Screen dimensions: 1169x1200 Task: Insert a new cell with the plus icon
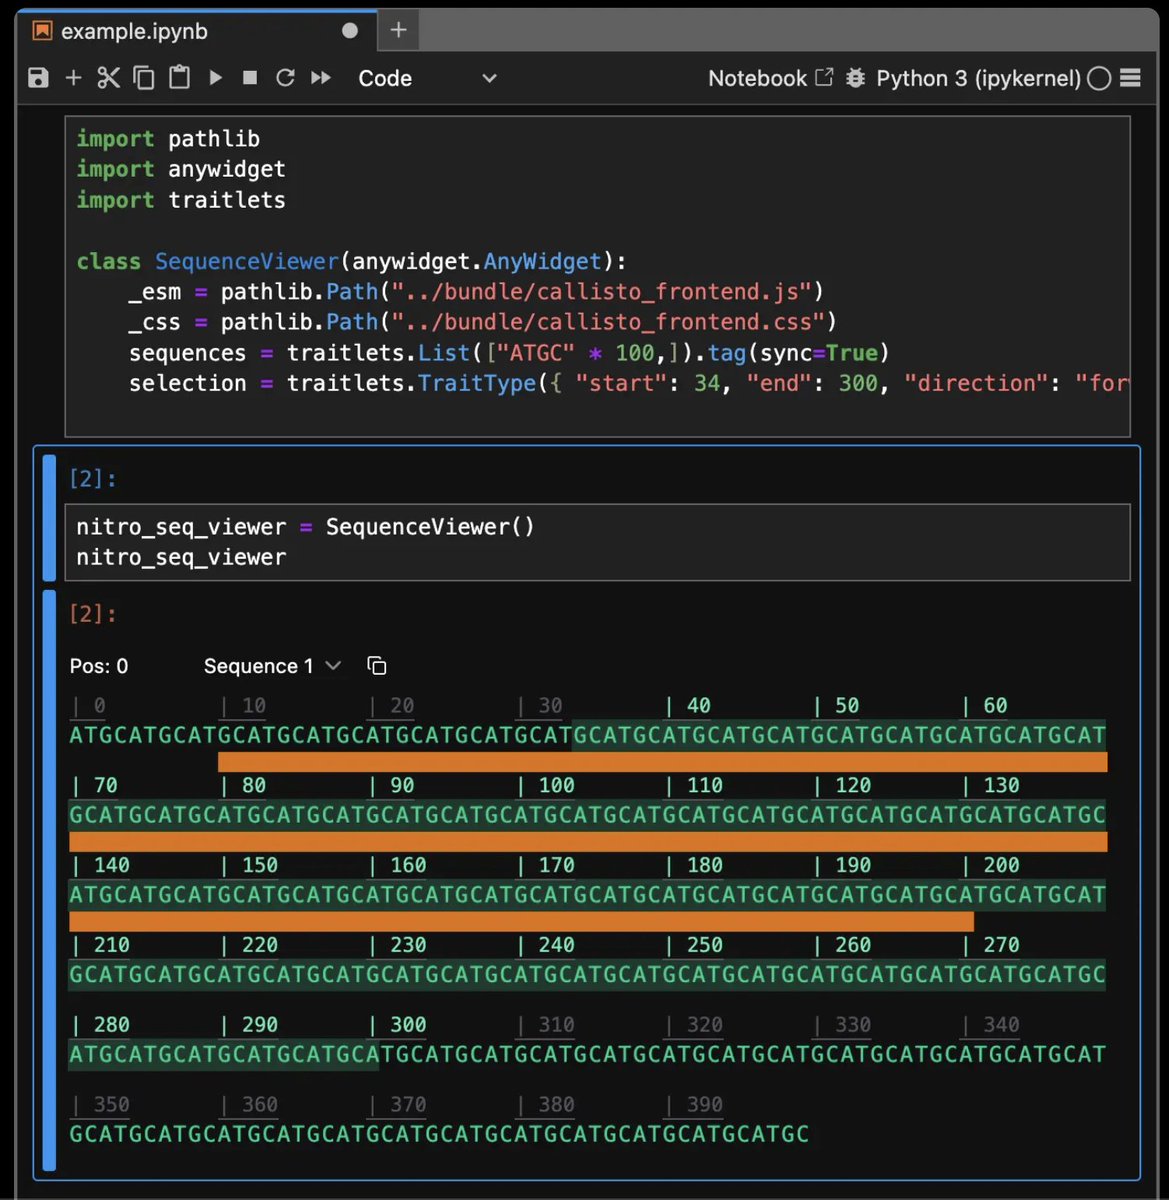click(x=73, y=78)
